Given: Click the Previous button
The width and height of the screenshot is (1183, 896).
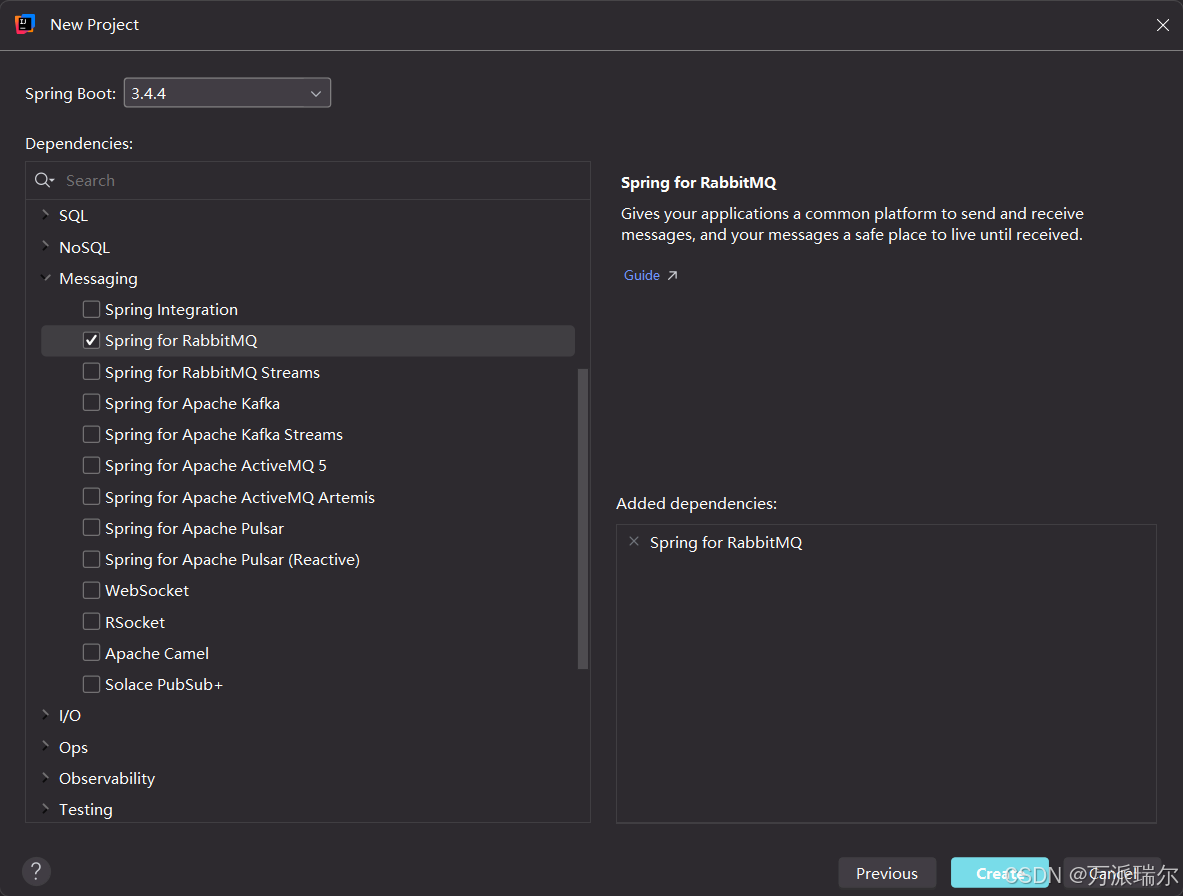Looking at the screenshot, I should [x=886, y=873].
